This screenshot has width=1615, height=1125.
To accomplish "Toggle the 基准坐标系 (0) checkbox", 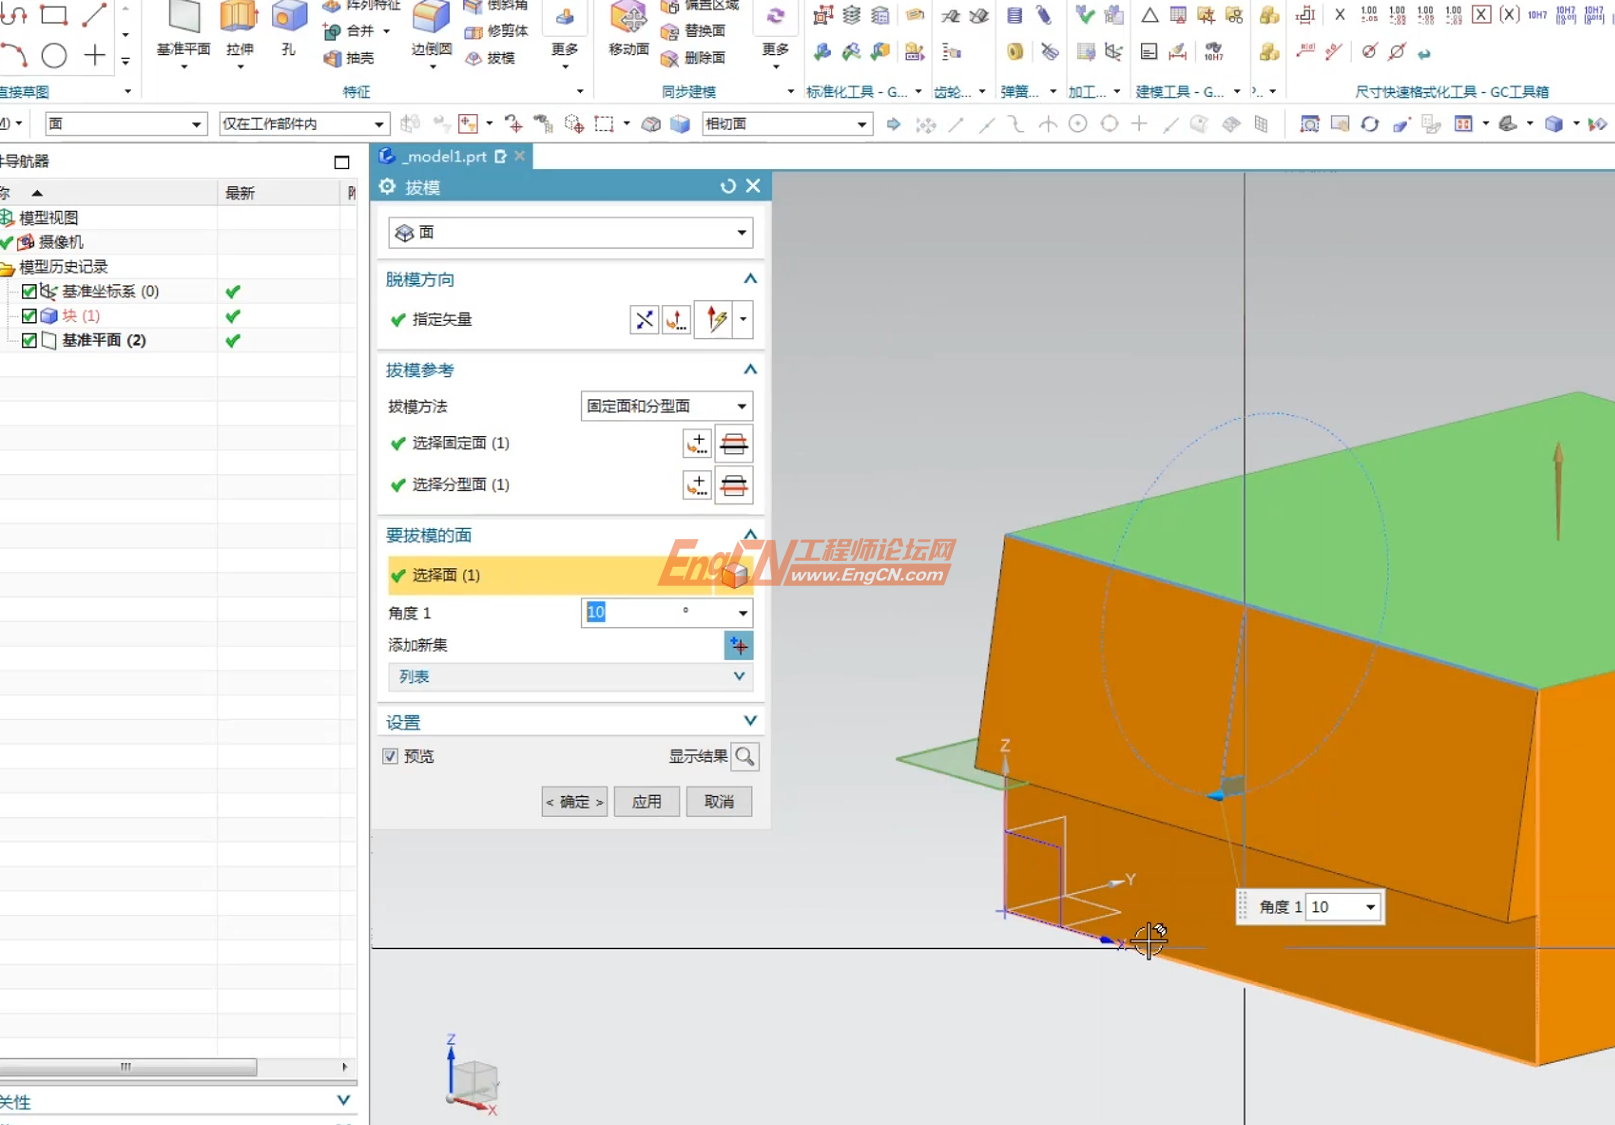I will click(x=29, y=292).
